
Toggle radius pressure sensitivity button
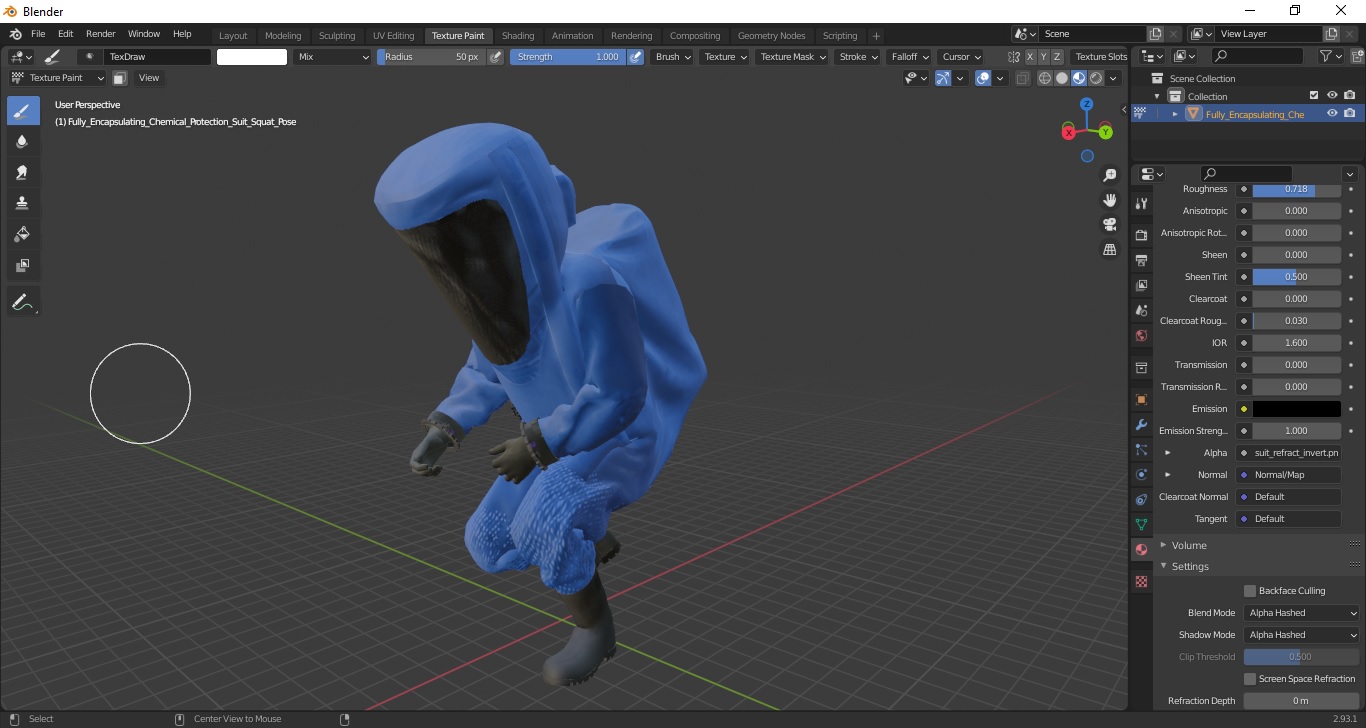496,57
